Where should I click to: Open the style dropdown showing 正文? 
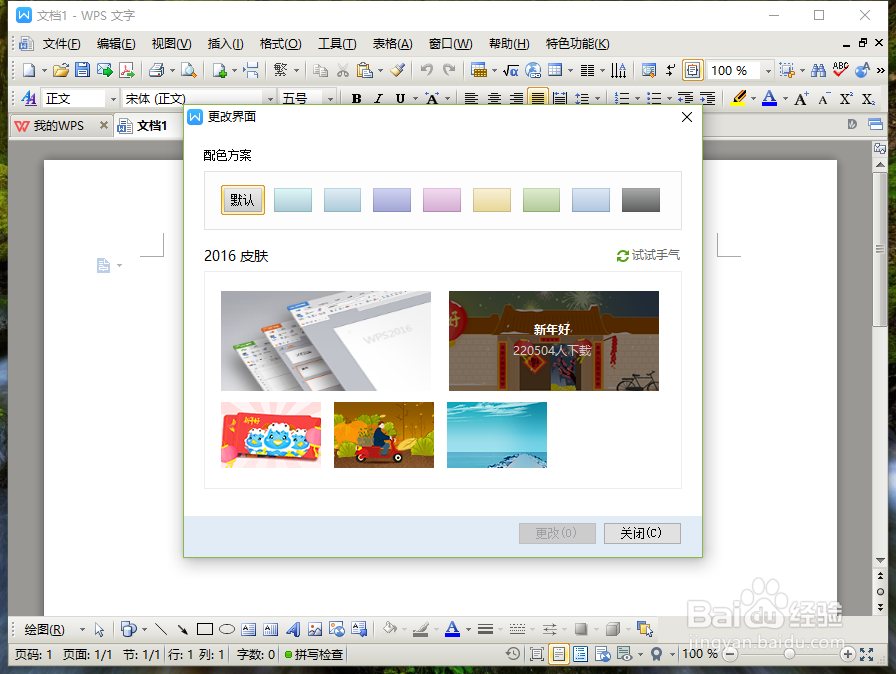tap(113, 99)
